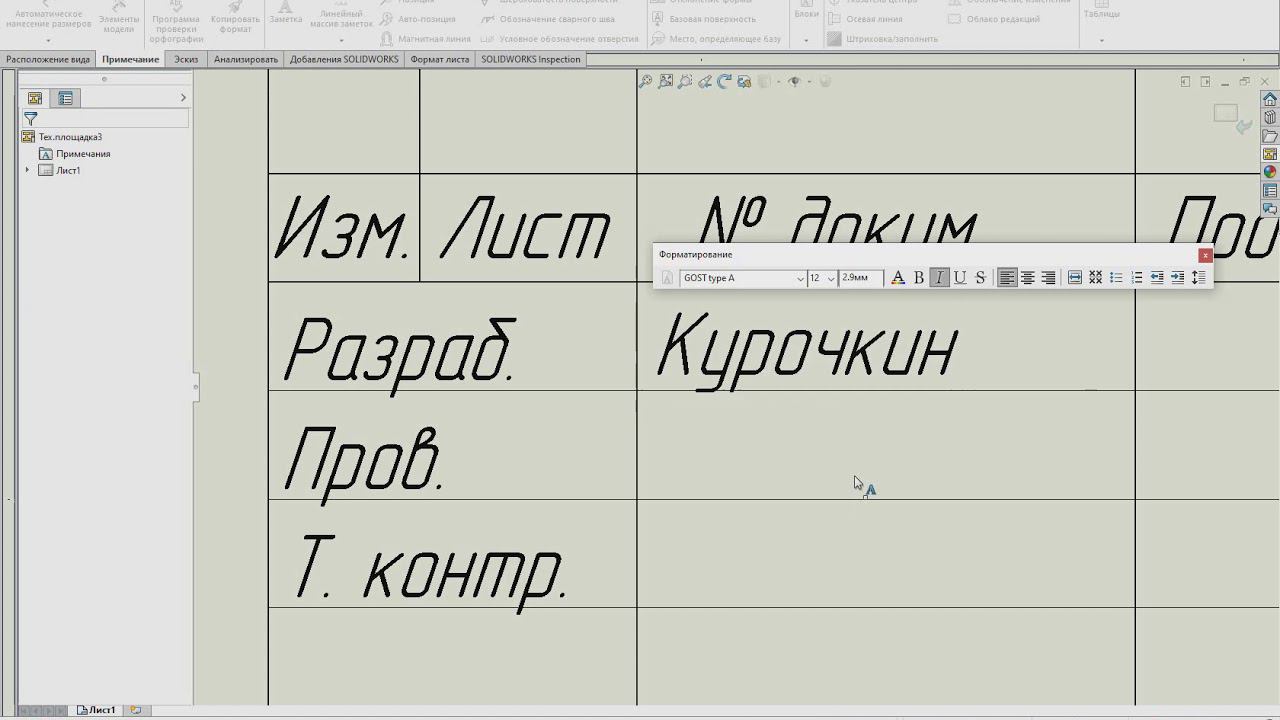The height and width of the screenshot is (720, 1280).
Task: Center align the text
Action: (1027, 278)
